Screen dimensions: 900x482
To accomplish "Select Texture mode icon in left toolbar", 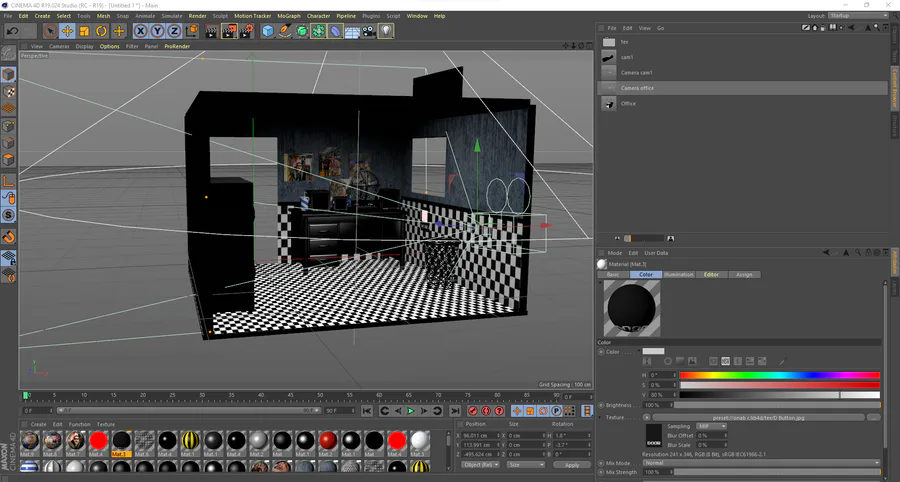I will coord(8,92).
